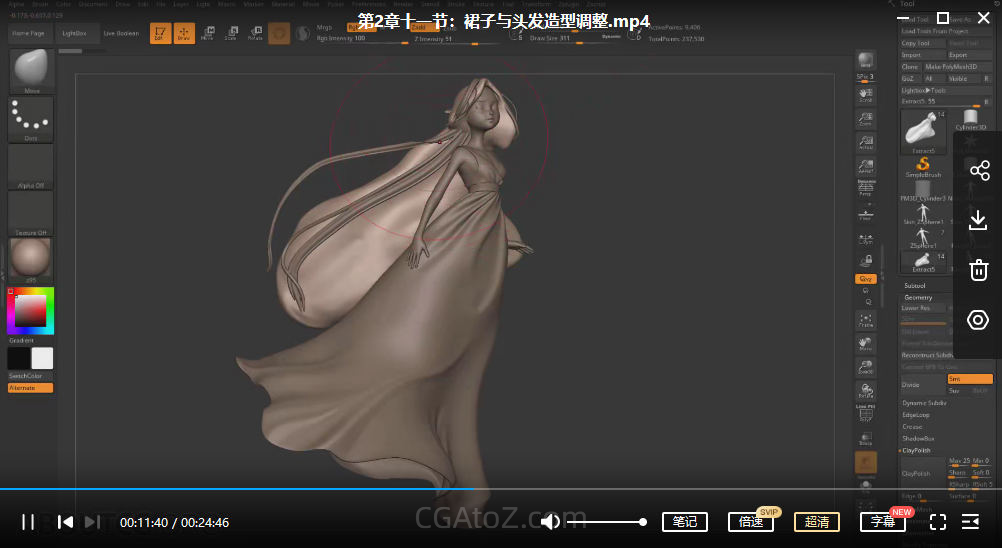Viewport: 1002px width, 548px height.
Task: Pause the video playback
Action: click(28, 521)
